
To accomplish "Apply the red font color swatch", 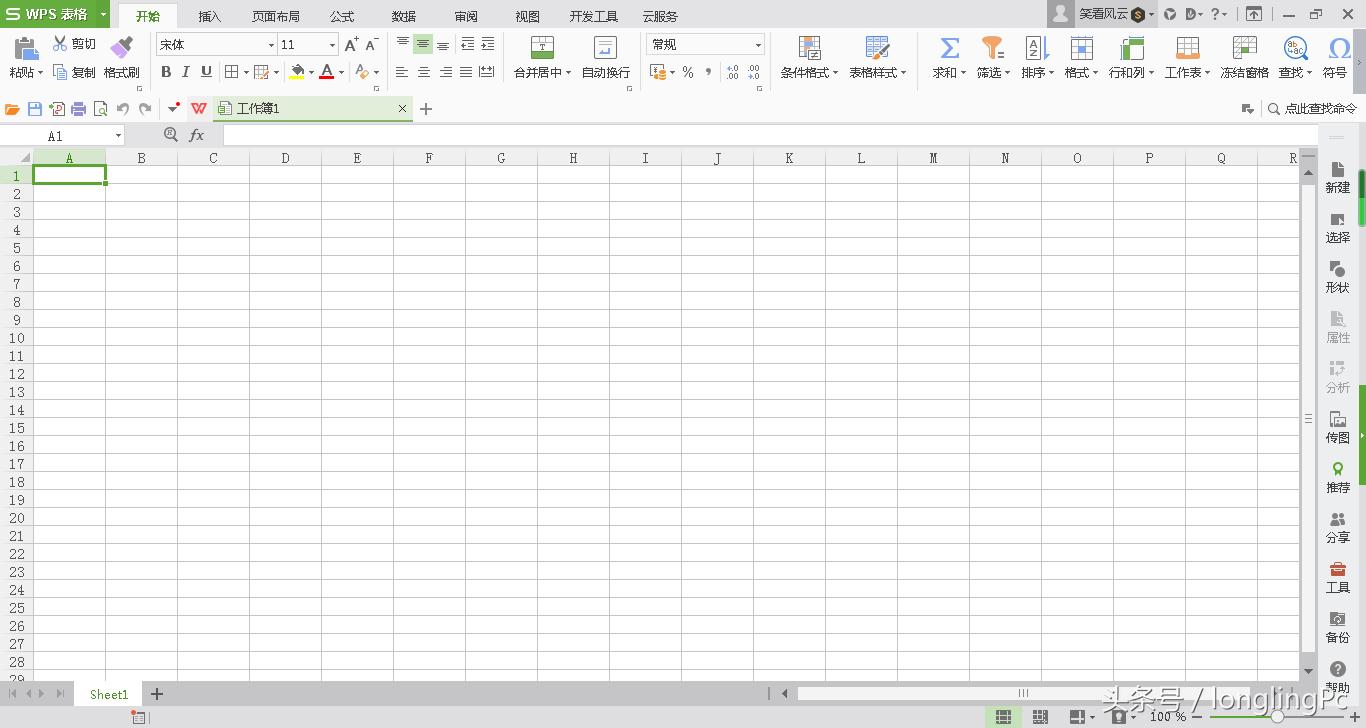I will (x=326, y=72).
